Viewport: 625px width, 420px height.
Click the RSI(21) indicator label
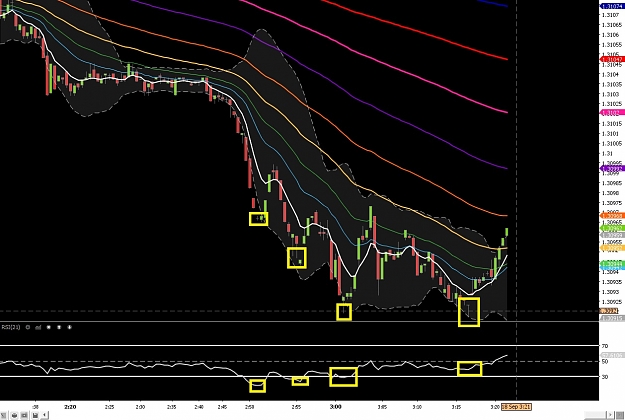[x=11, y=327]
